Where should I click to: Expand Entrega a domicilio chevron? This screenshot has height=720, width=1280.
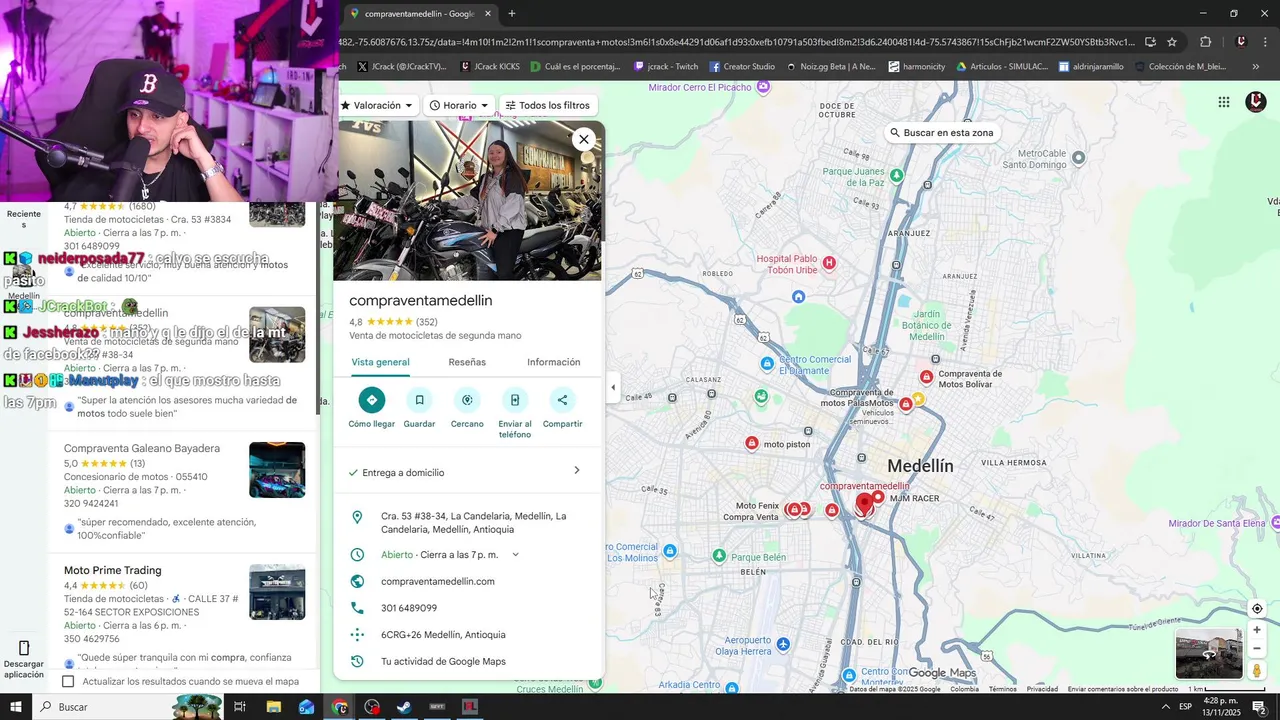576,471
